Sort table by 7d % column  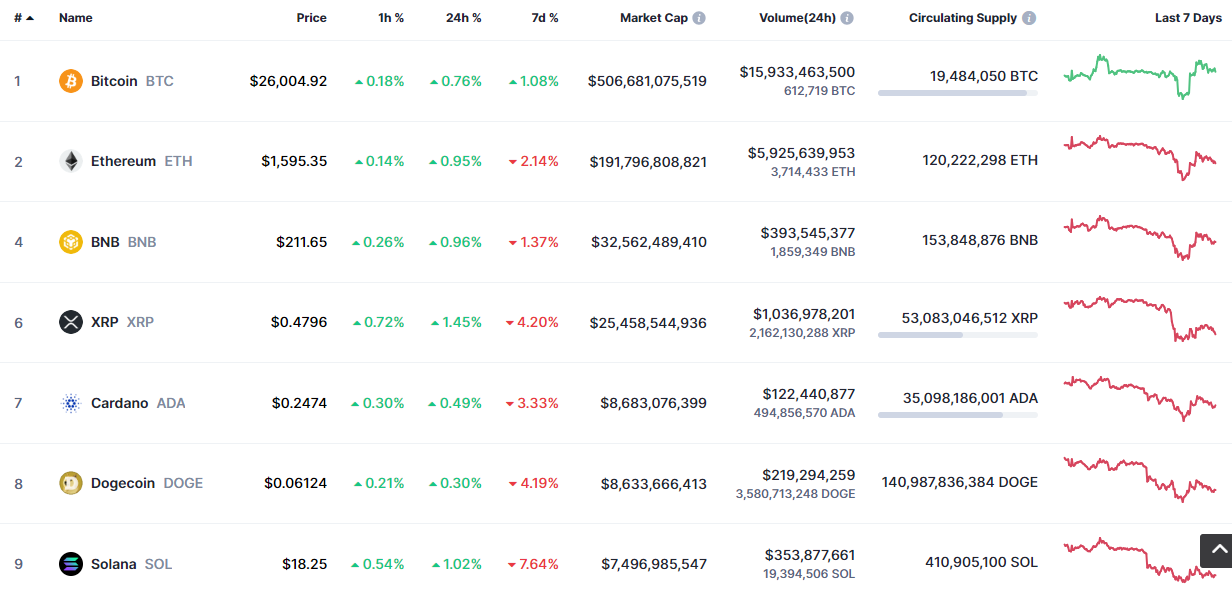pos(543,18)
